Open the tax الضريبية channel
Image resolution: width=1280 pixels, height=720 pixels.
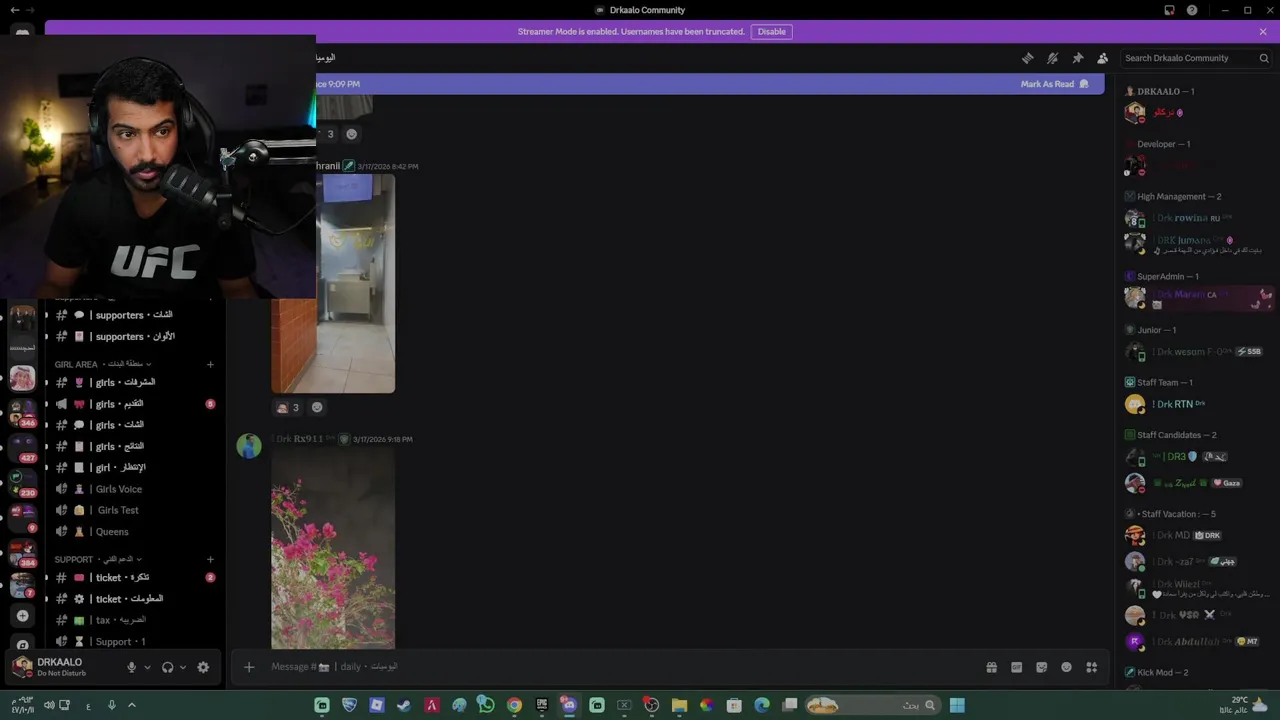coord(133,620)
